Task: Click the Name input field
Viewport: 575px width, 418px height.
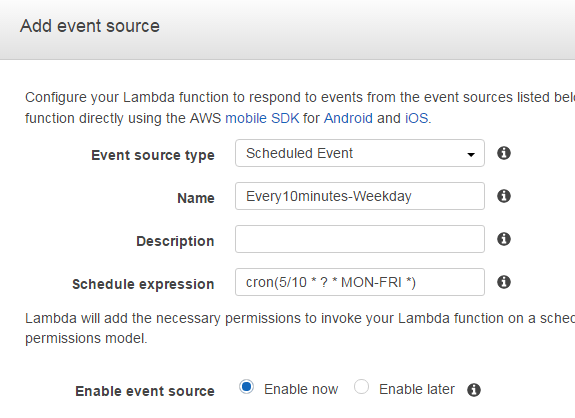Action: point(360,196)
